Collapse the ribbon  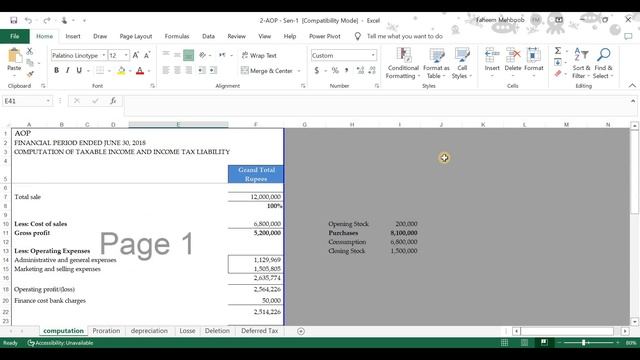click(x=632, y=86)
